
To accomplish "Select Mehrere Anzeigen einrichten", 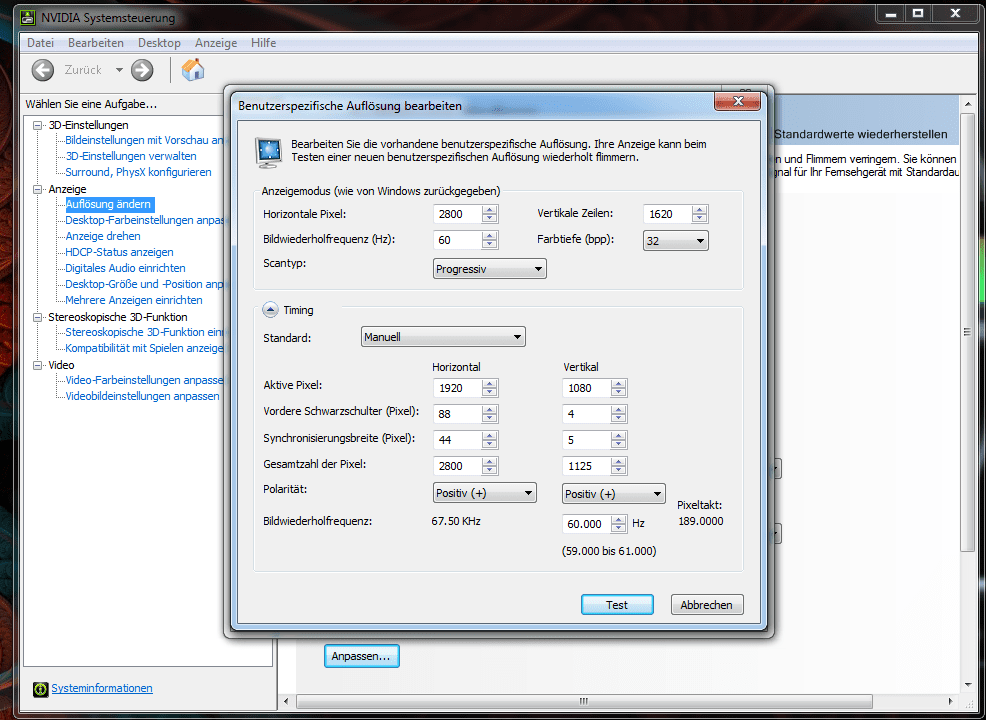I will (x=134, y=300).
